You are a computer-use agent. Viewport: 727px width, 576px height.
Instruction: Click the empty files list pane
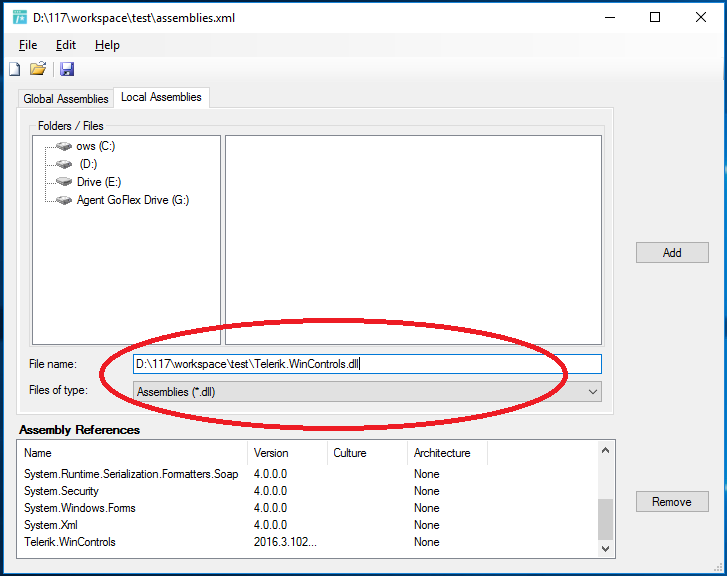point(414,240)
